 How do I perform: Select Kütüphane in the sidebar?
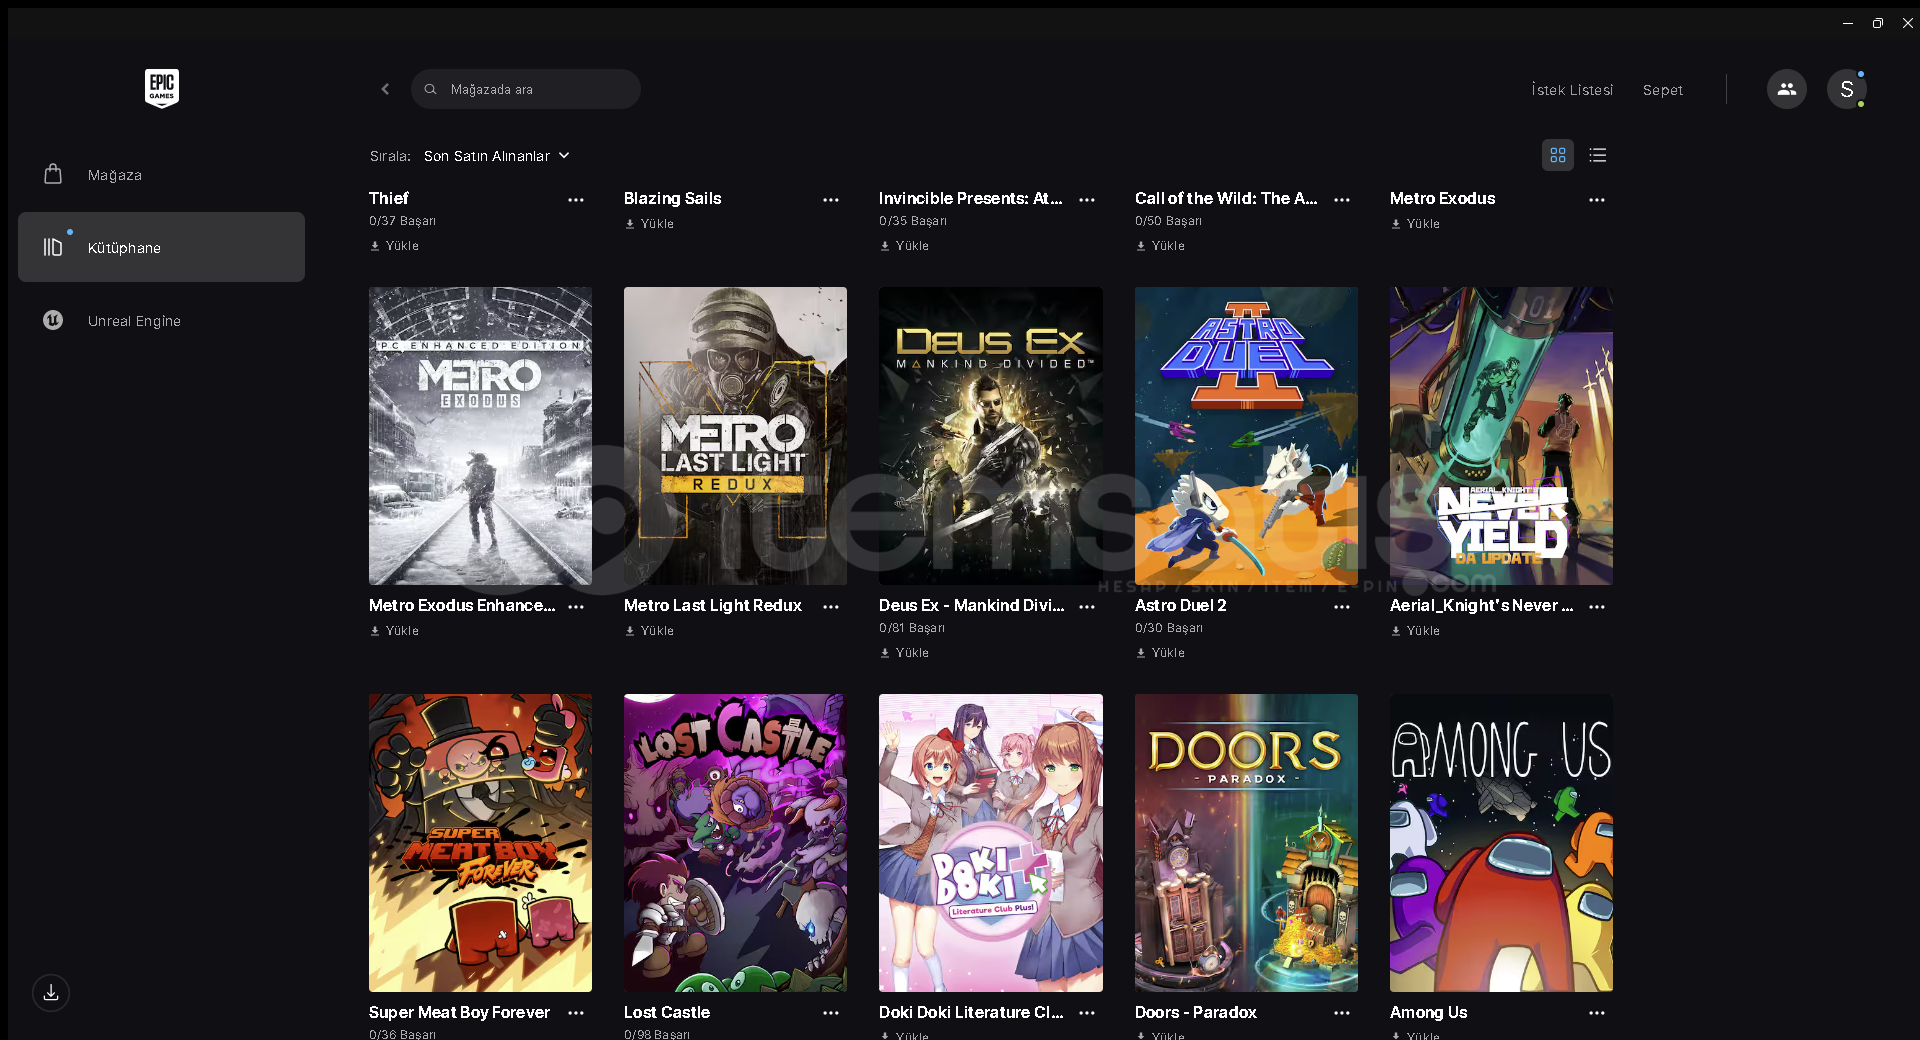coord(161,247)
